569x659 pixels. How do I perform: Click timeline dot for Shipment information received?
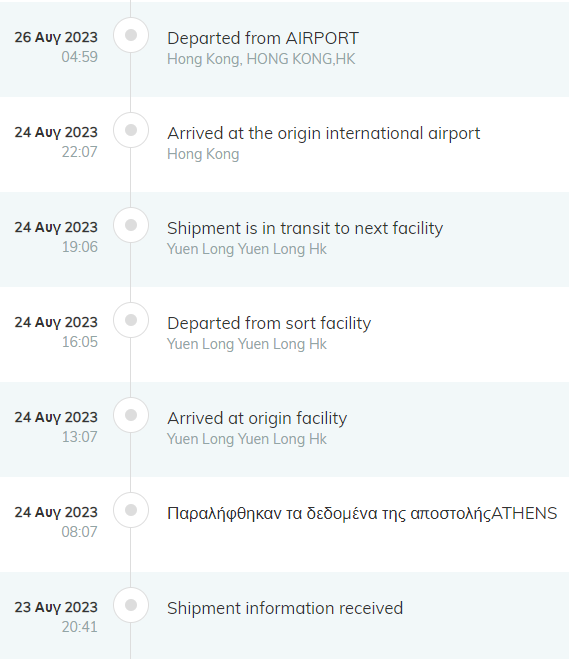(131, 605)
